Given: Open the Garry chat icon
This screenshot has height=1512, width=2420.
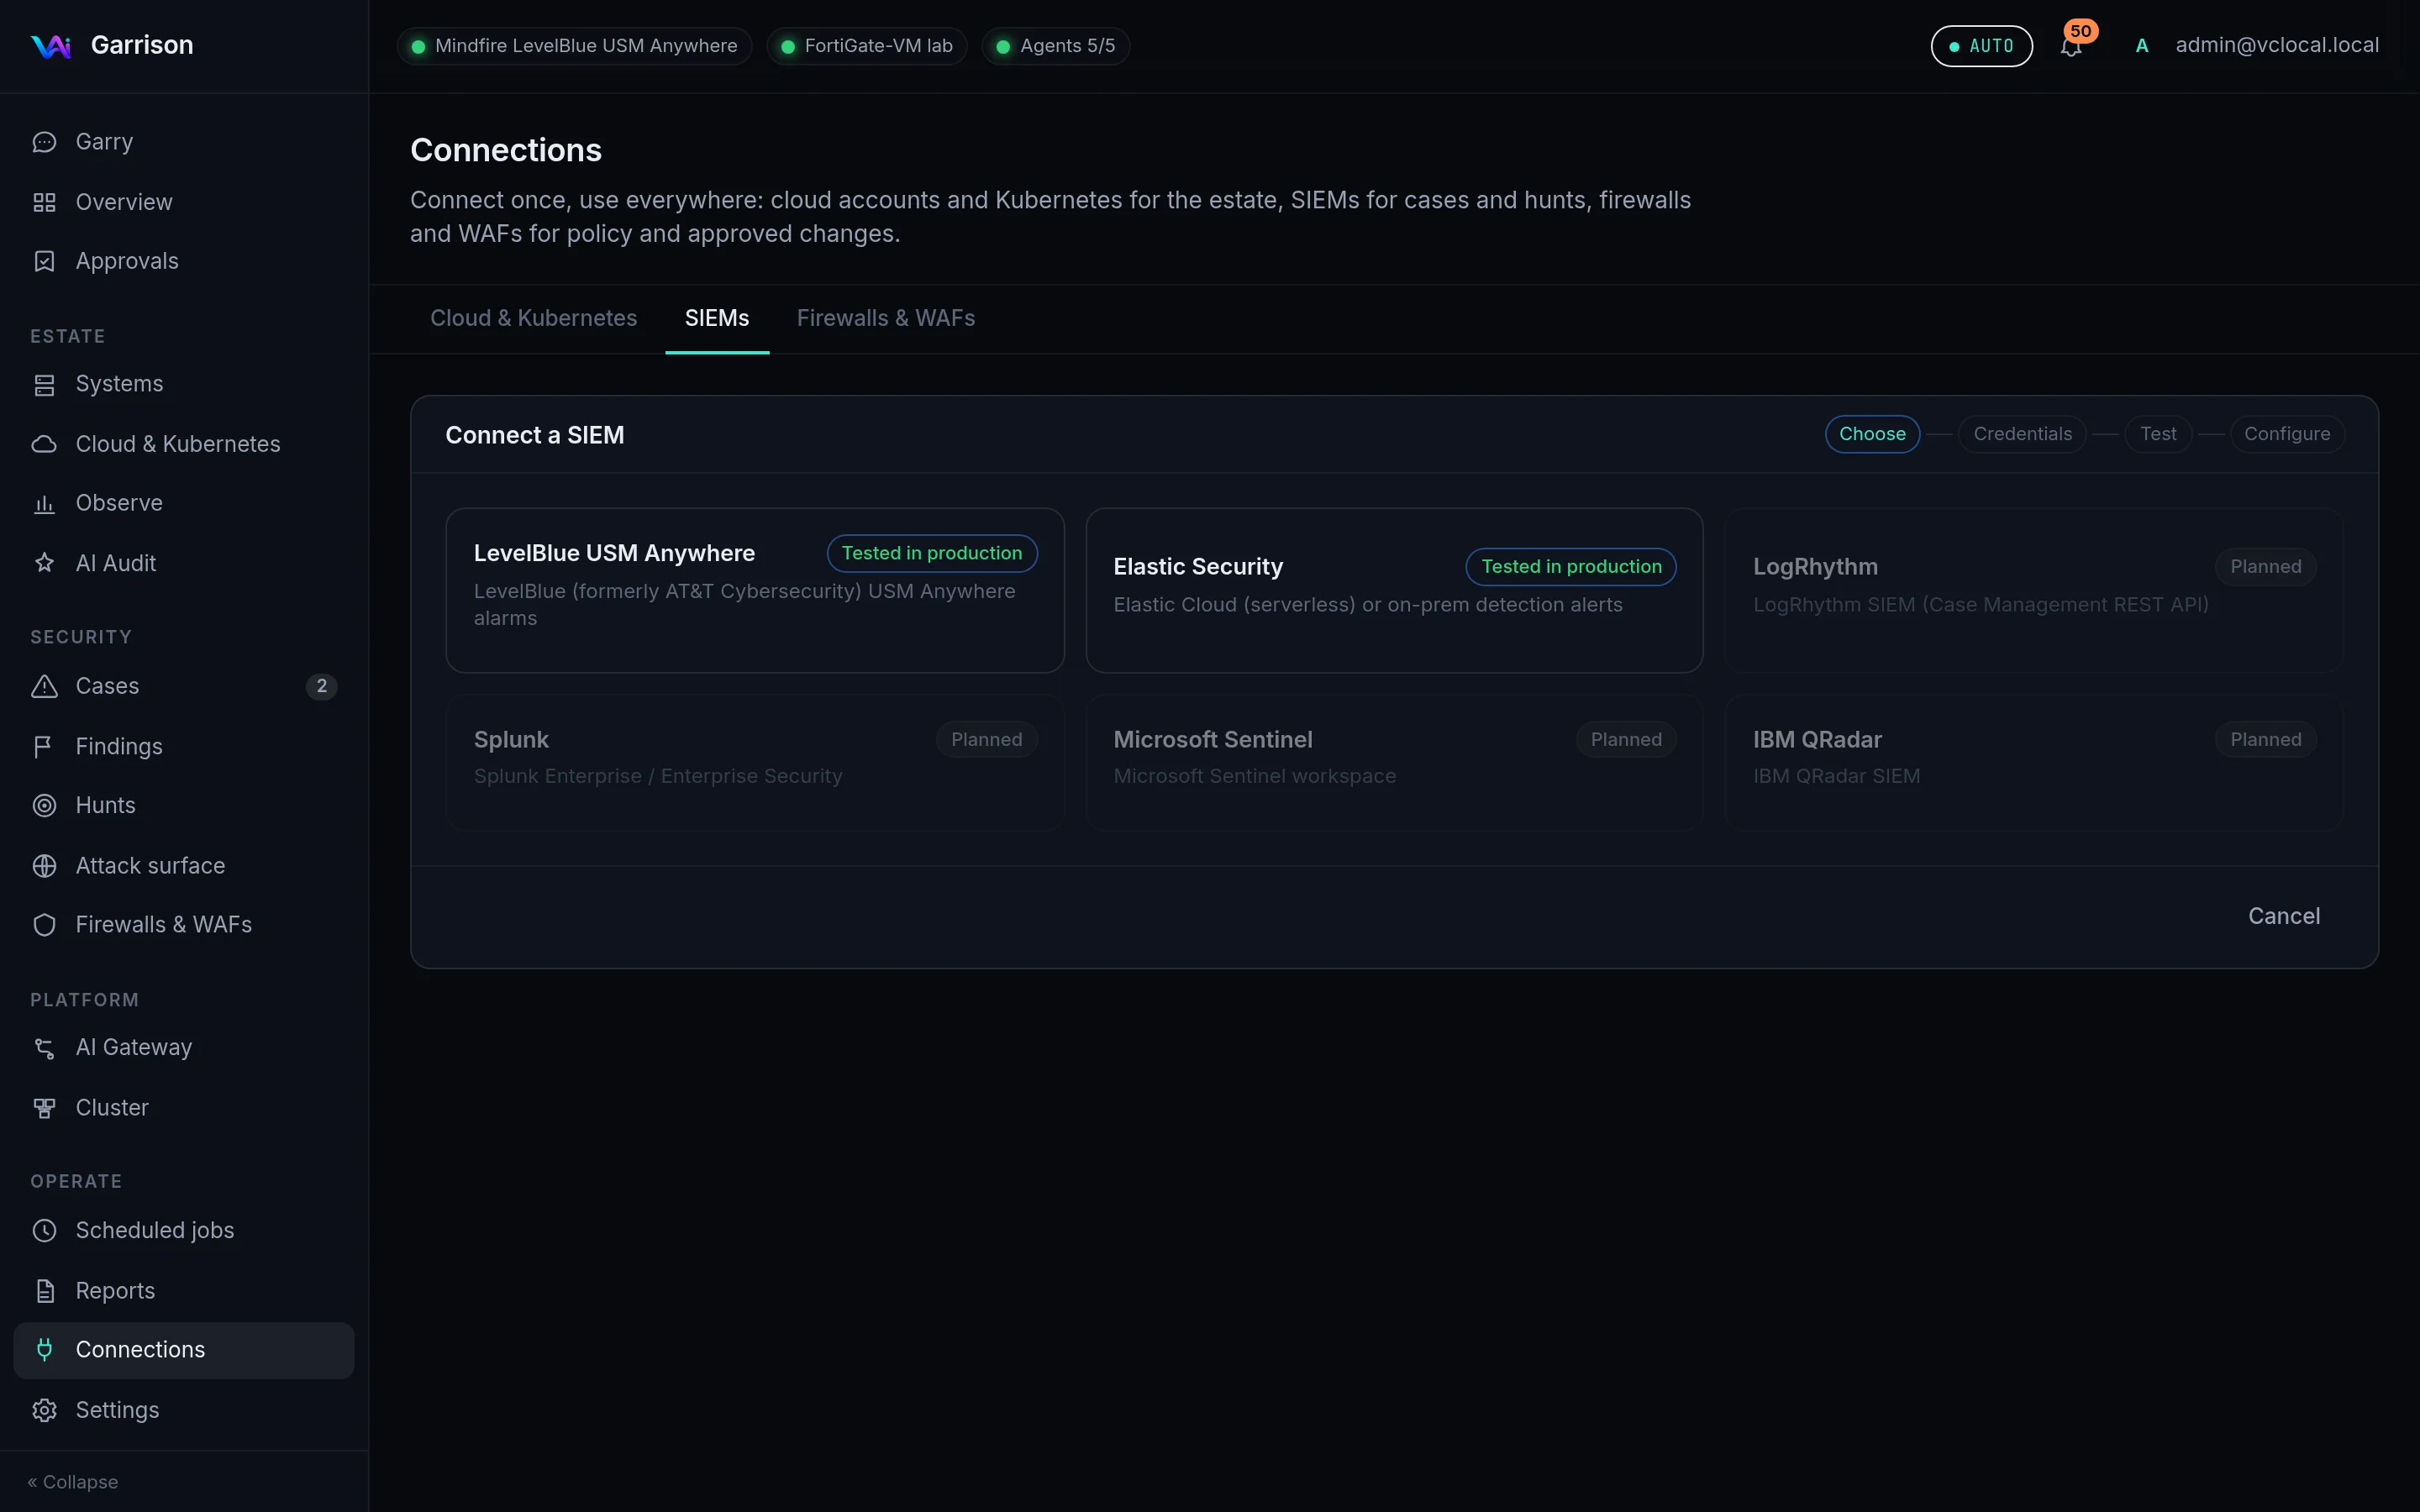Looking at the screenshot, I should click(44, 142).
